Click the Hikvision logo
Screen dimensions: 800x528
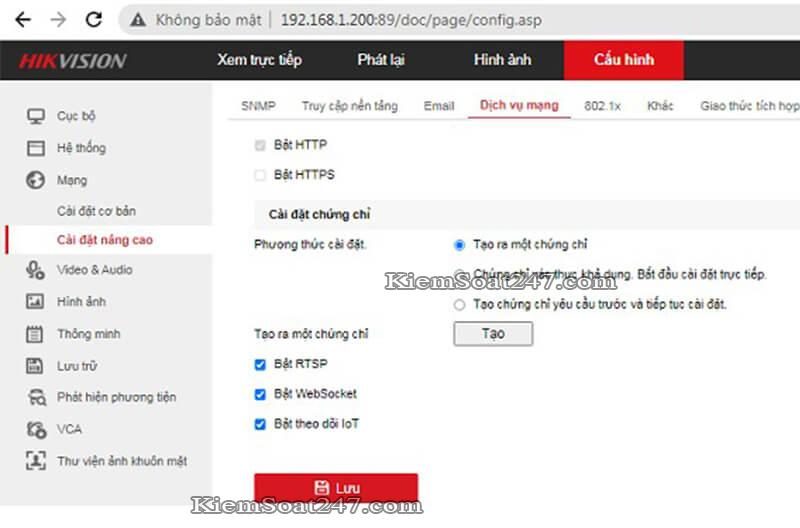click(72, 61)
